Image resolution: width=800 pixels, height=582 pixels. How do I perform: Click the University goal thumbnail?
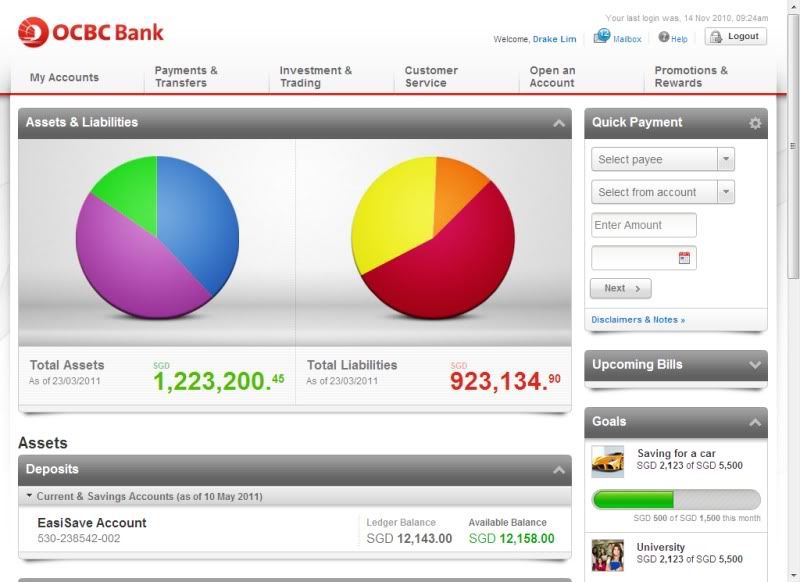click(608, 555)
